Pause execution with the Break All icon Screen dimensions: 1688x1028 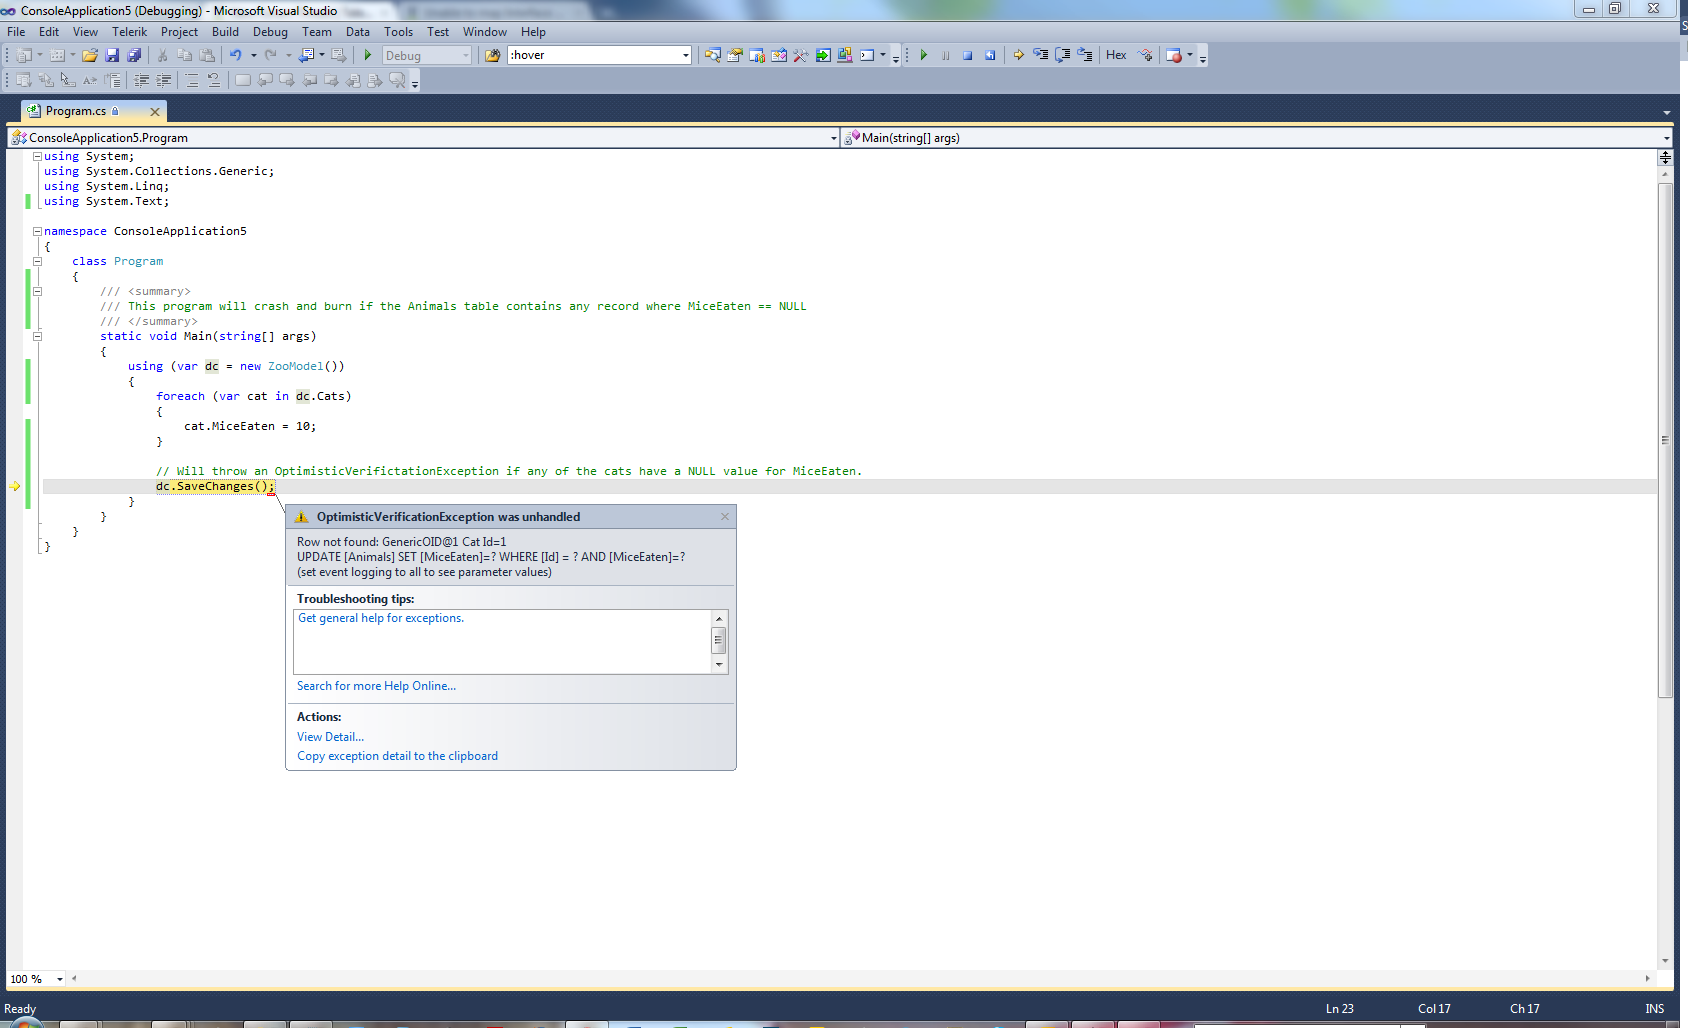946,55
